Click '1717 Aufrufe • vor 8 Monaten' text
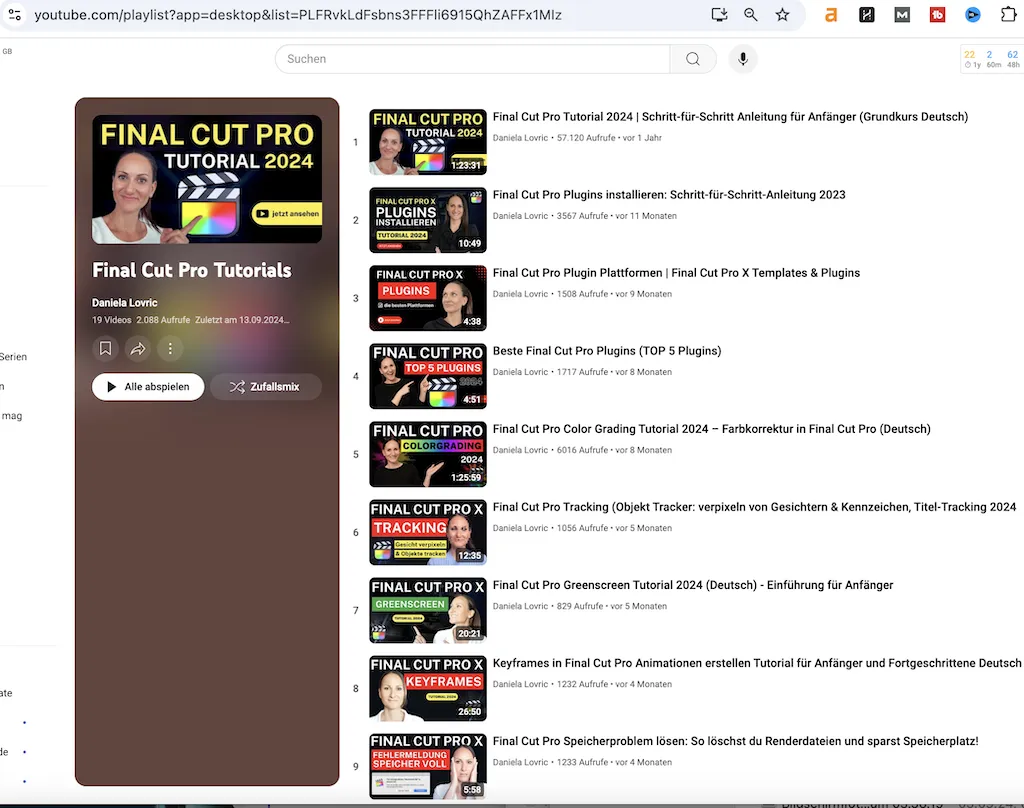Viewport: 1024px width, 808px height. 615,372
